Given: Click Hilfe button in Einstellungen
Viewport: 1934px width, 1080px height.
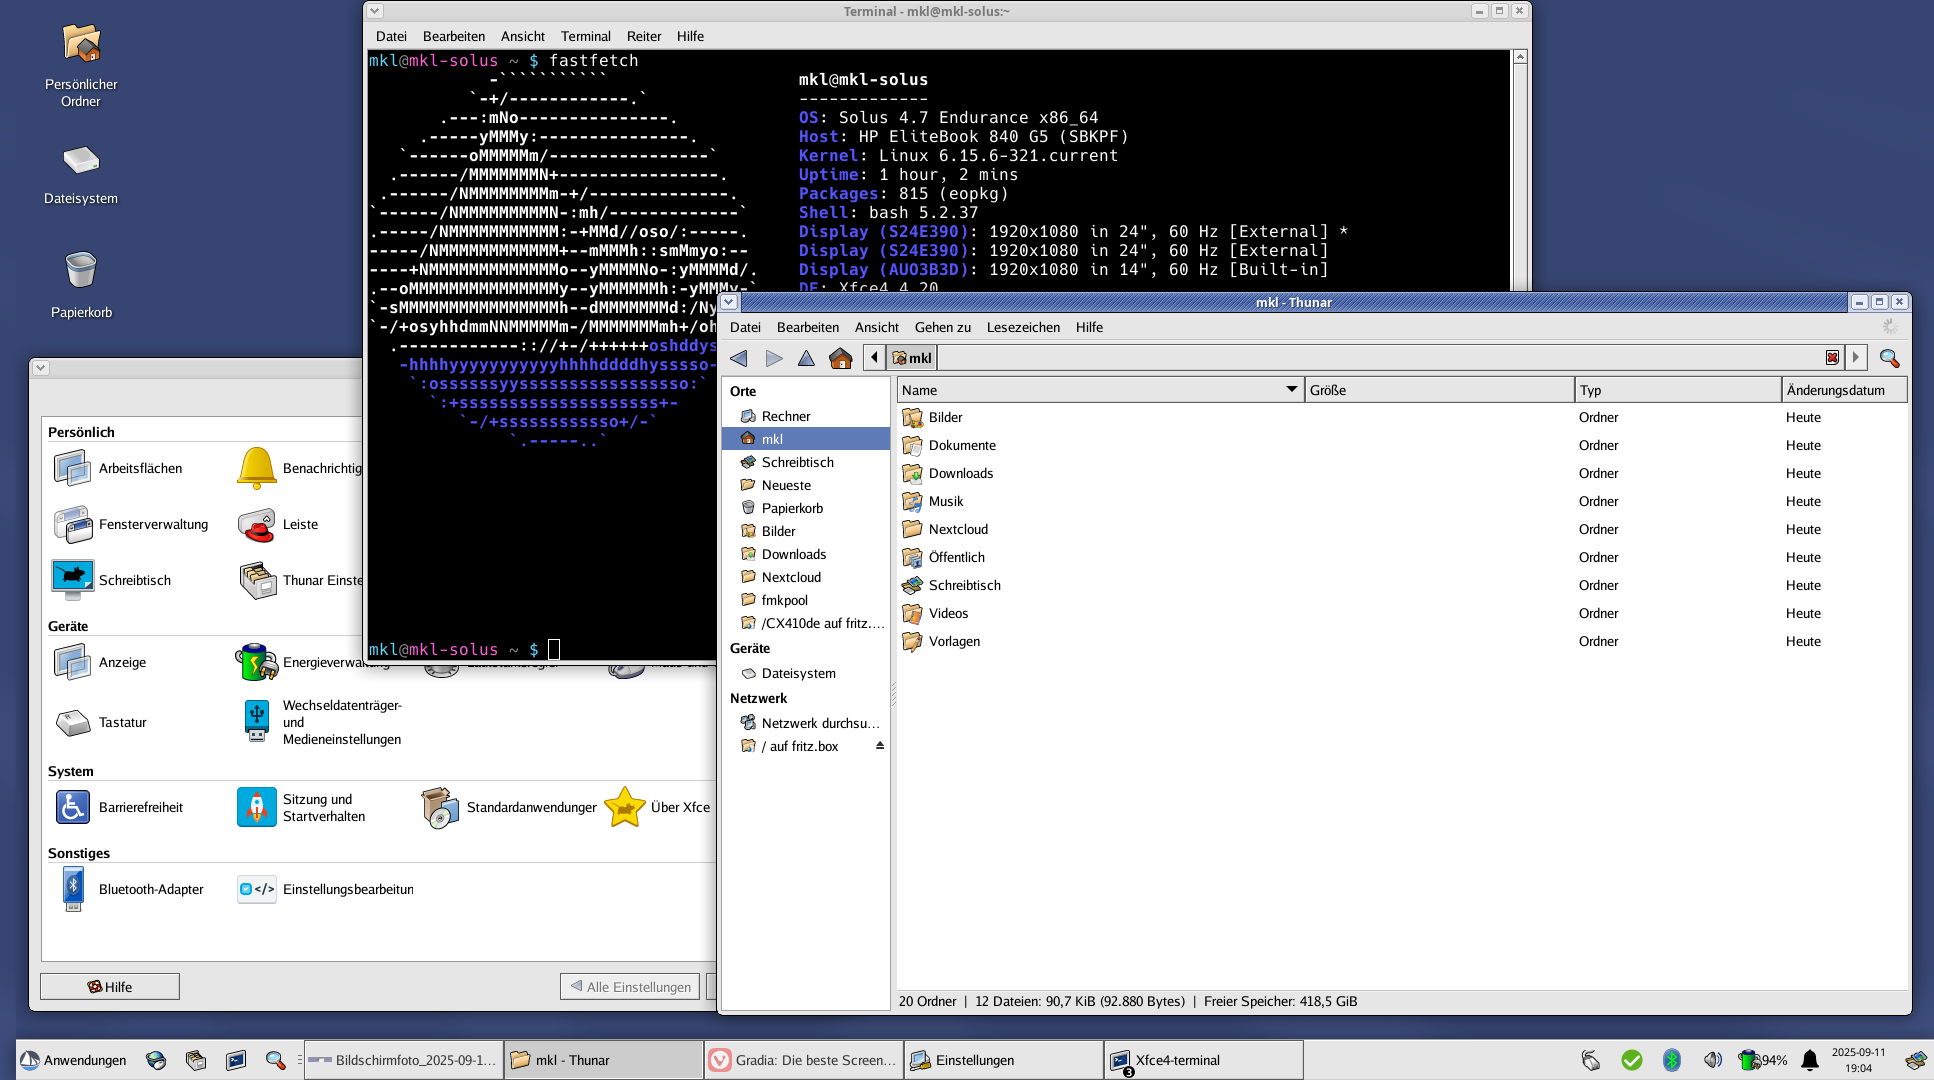Looking at the screenshot, I should 110,987.
